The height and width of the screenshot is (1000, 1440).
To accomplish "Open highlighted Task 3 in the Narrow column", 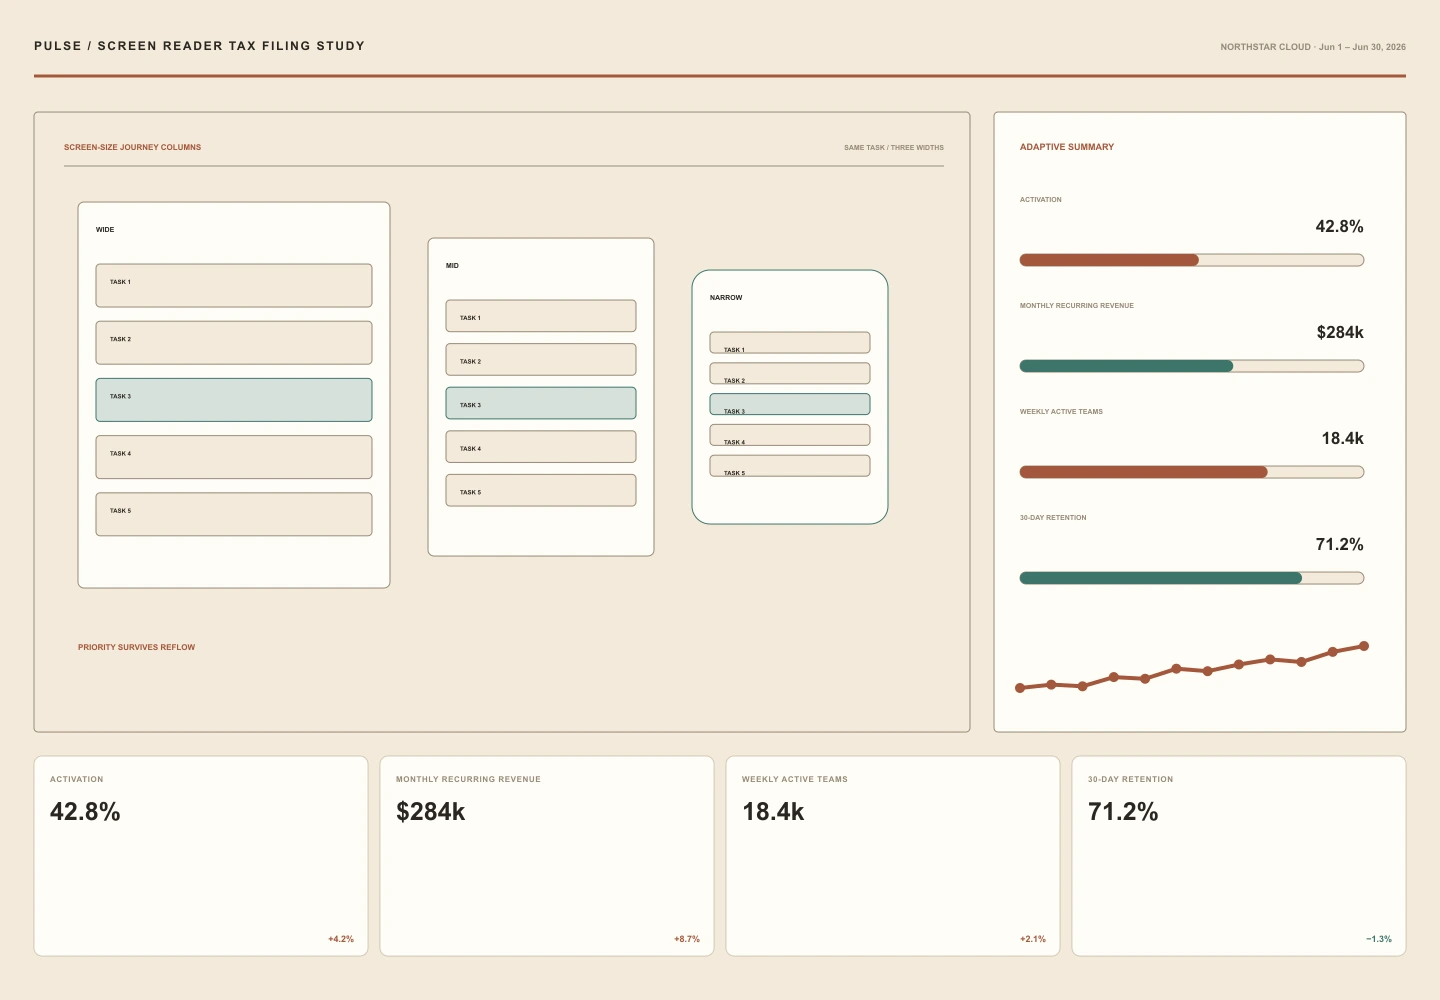I will point(790,404).
